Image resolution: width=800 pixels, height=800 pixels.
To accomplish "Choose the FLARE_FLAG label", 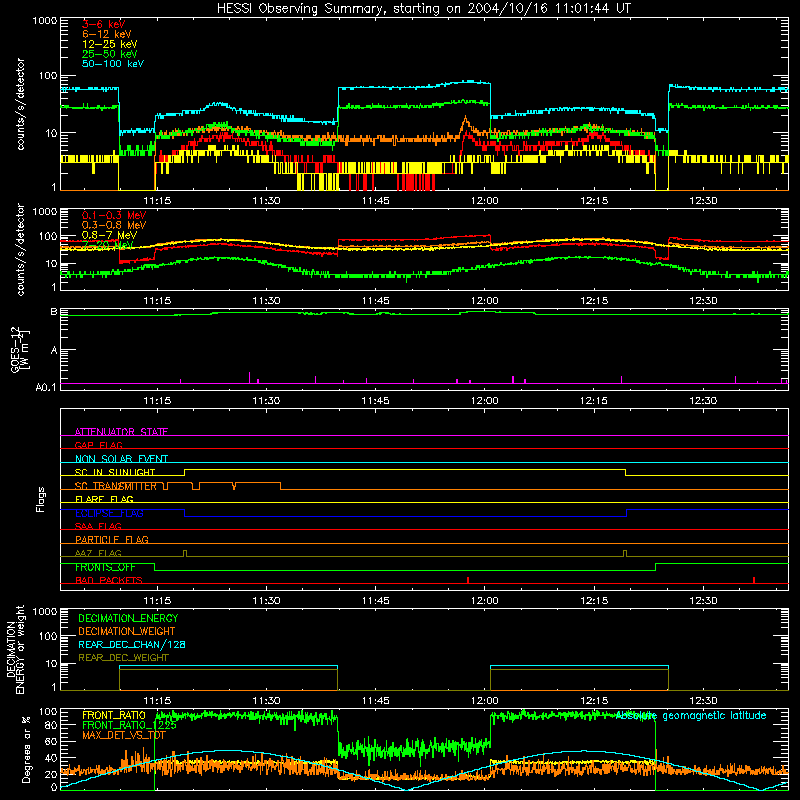I will click(x=104, y=499).
